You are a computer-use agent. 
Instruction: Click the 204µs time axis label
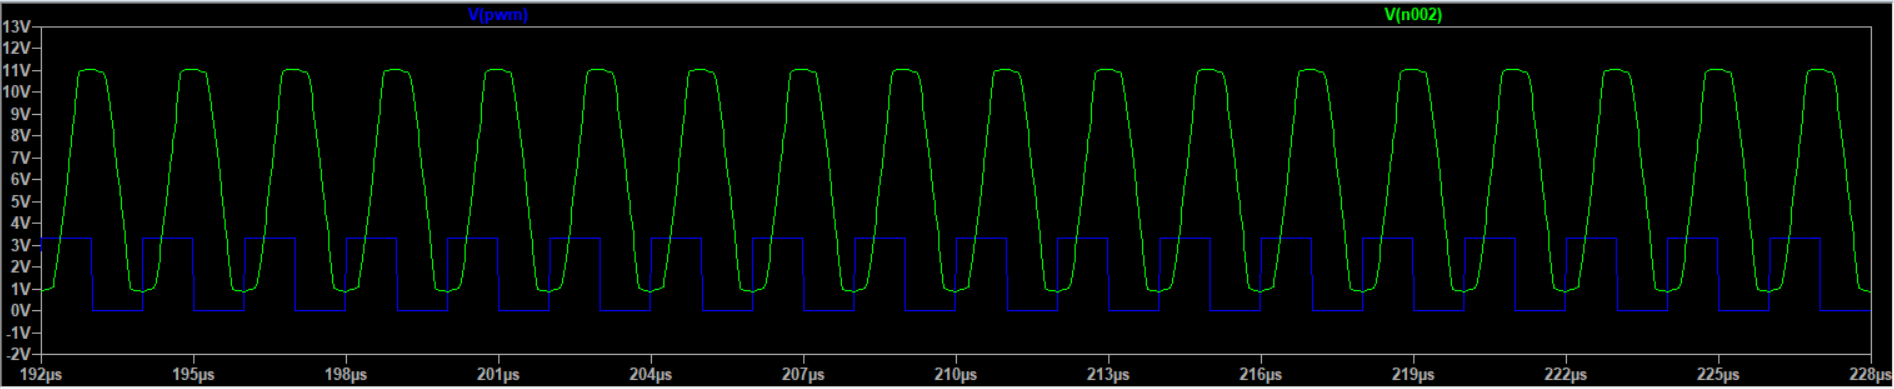pos(651,375)
